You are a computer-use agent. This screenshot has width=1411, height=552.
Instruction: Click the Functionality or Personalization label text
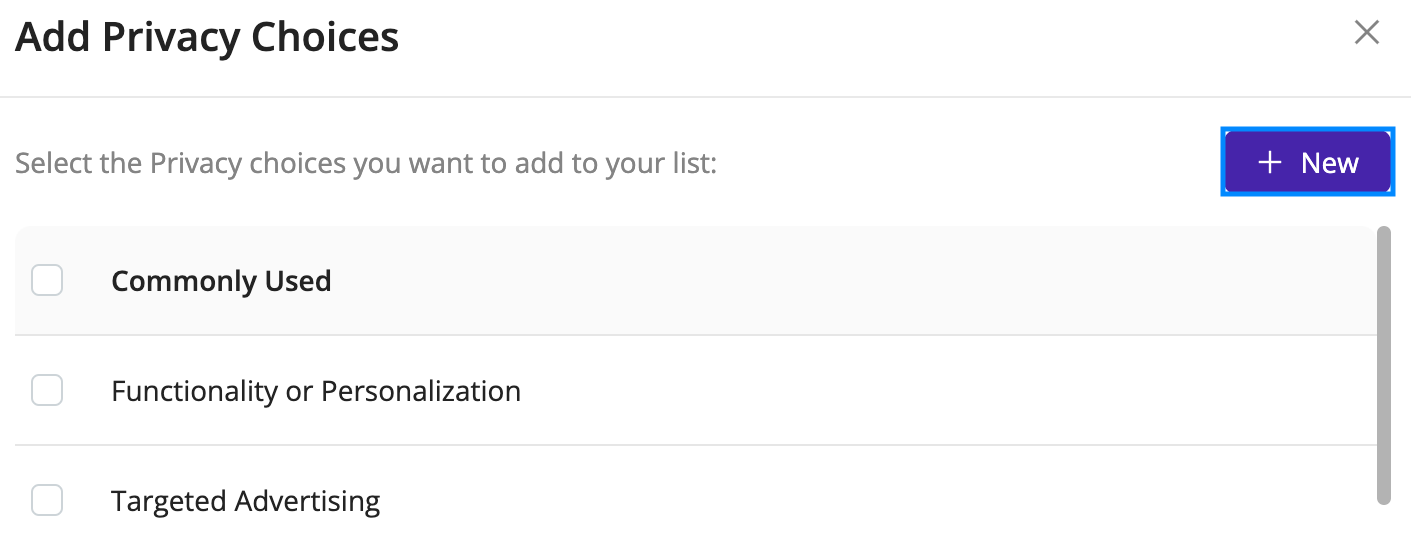point(316,391)
